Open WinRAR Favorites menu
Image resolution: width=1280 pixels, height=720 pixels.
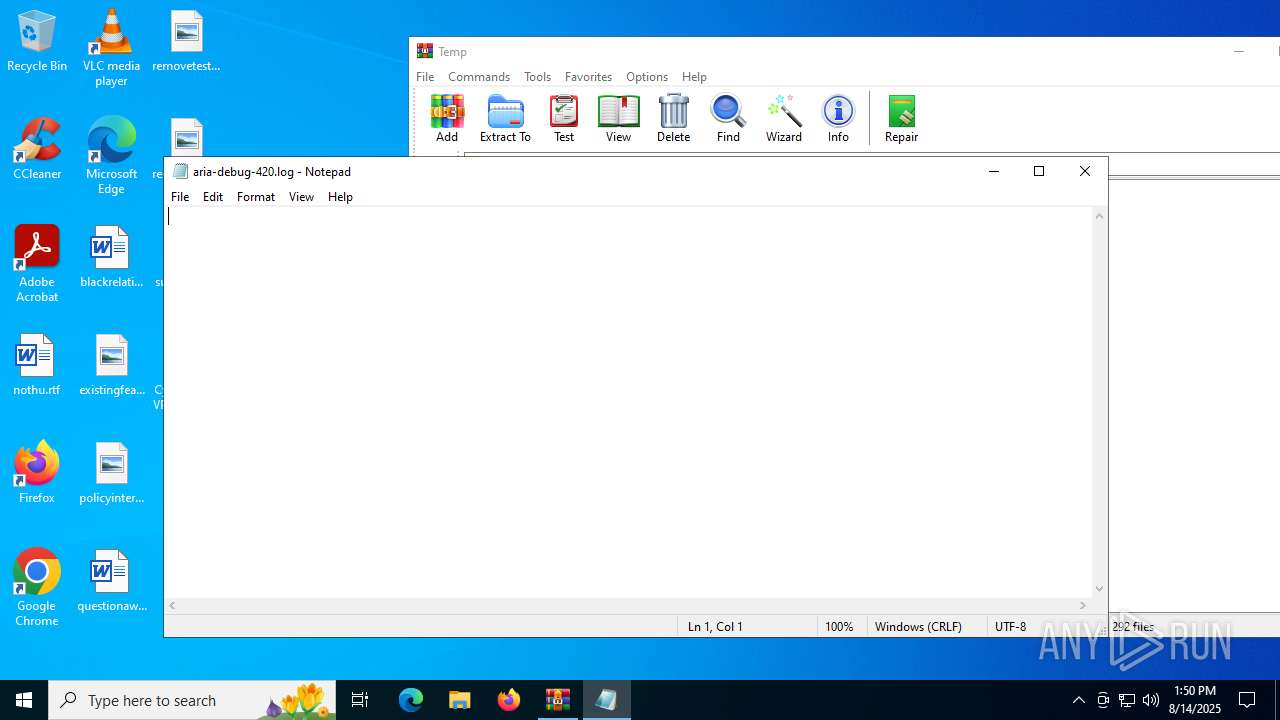pyautogui.click(x=588, y=77)
